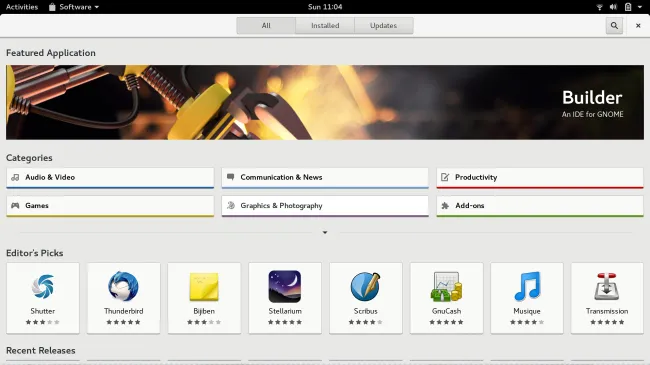This screenshot has width=650, height=365.
Task: Open the Wi-Fi status icon
Action: (599, 7)
